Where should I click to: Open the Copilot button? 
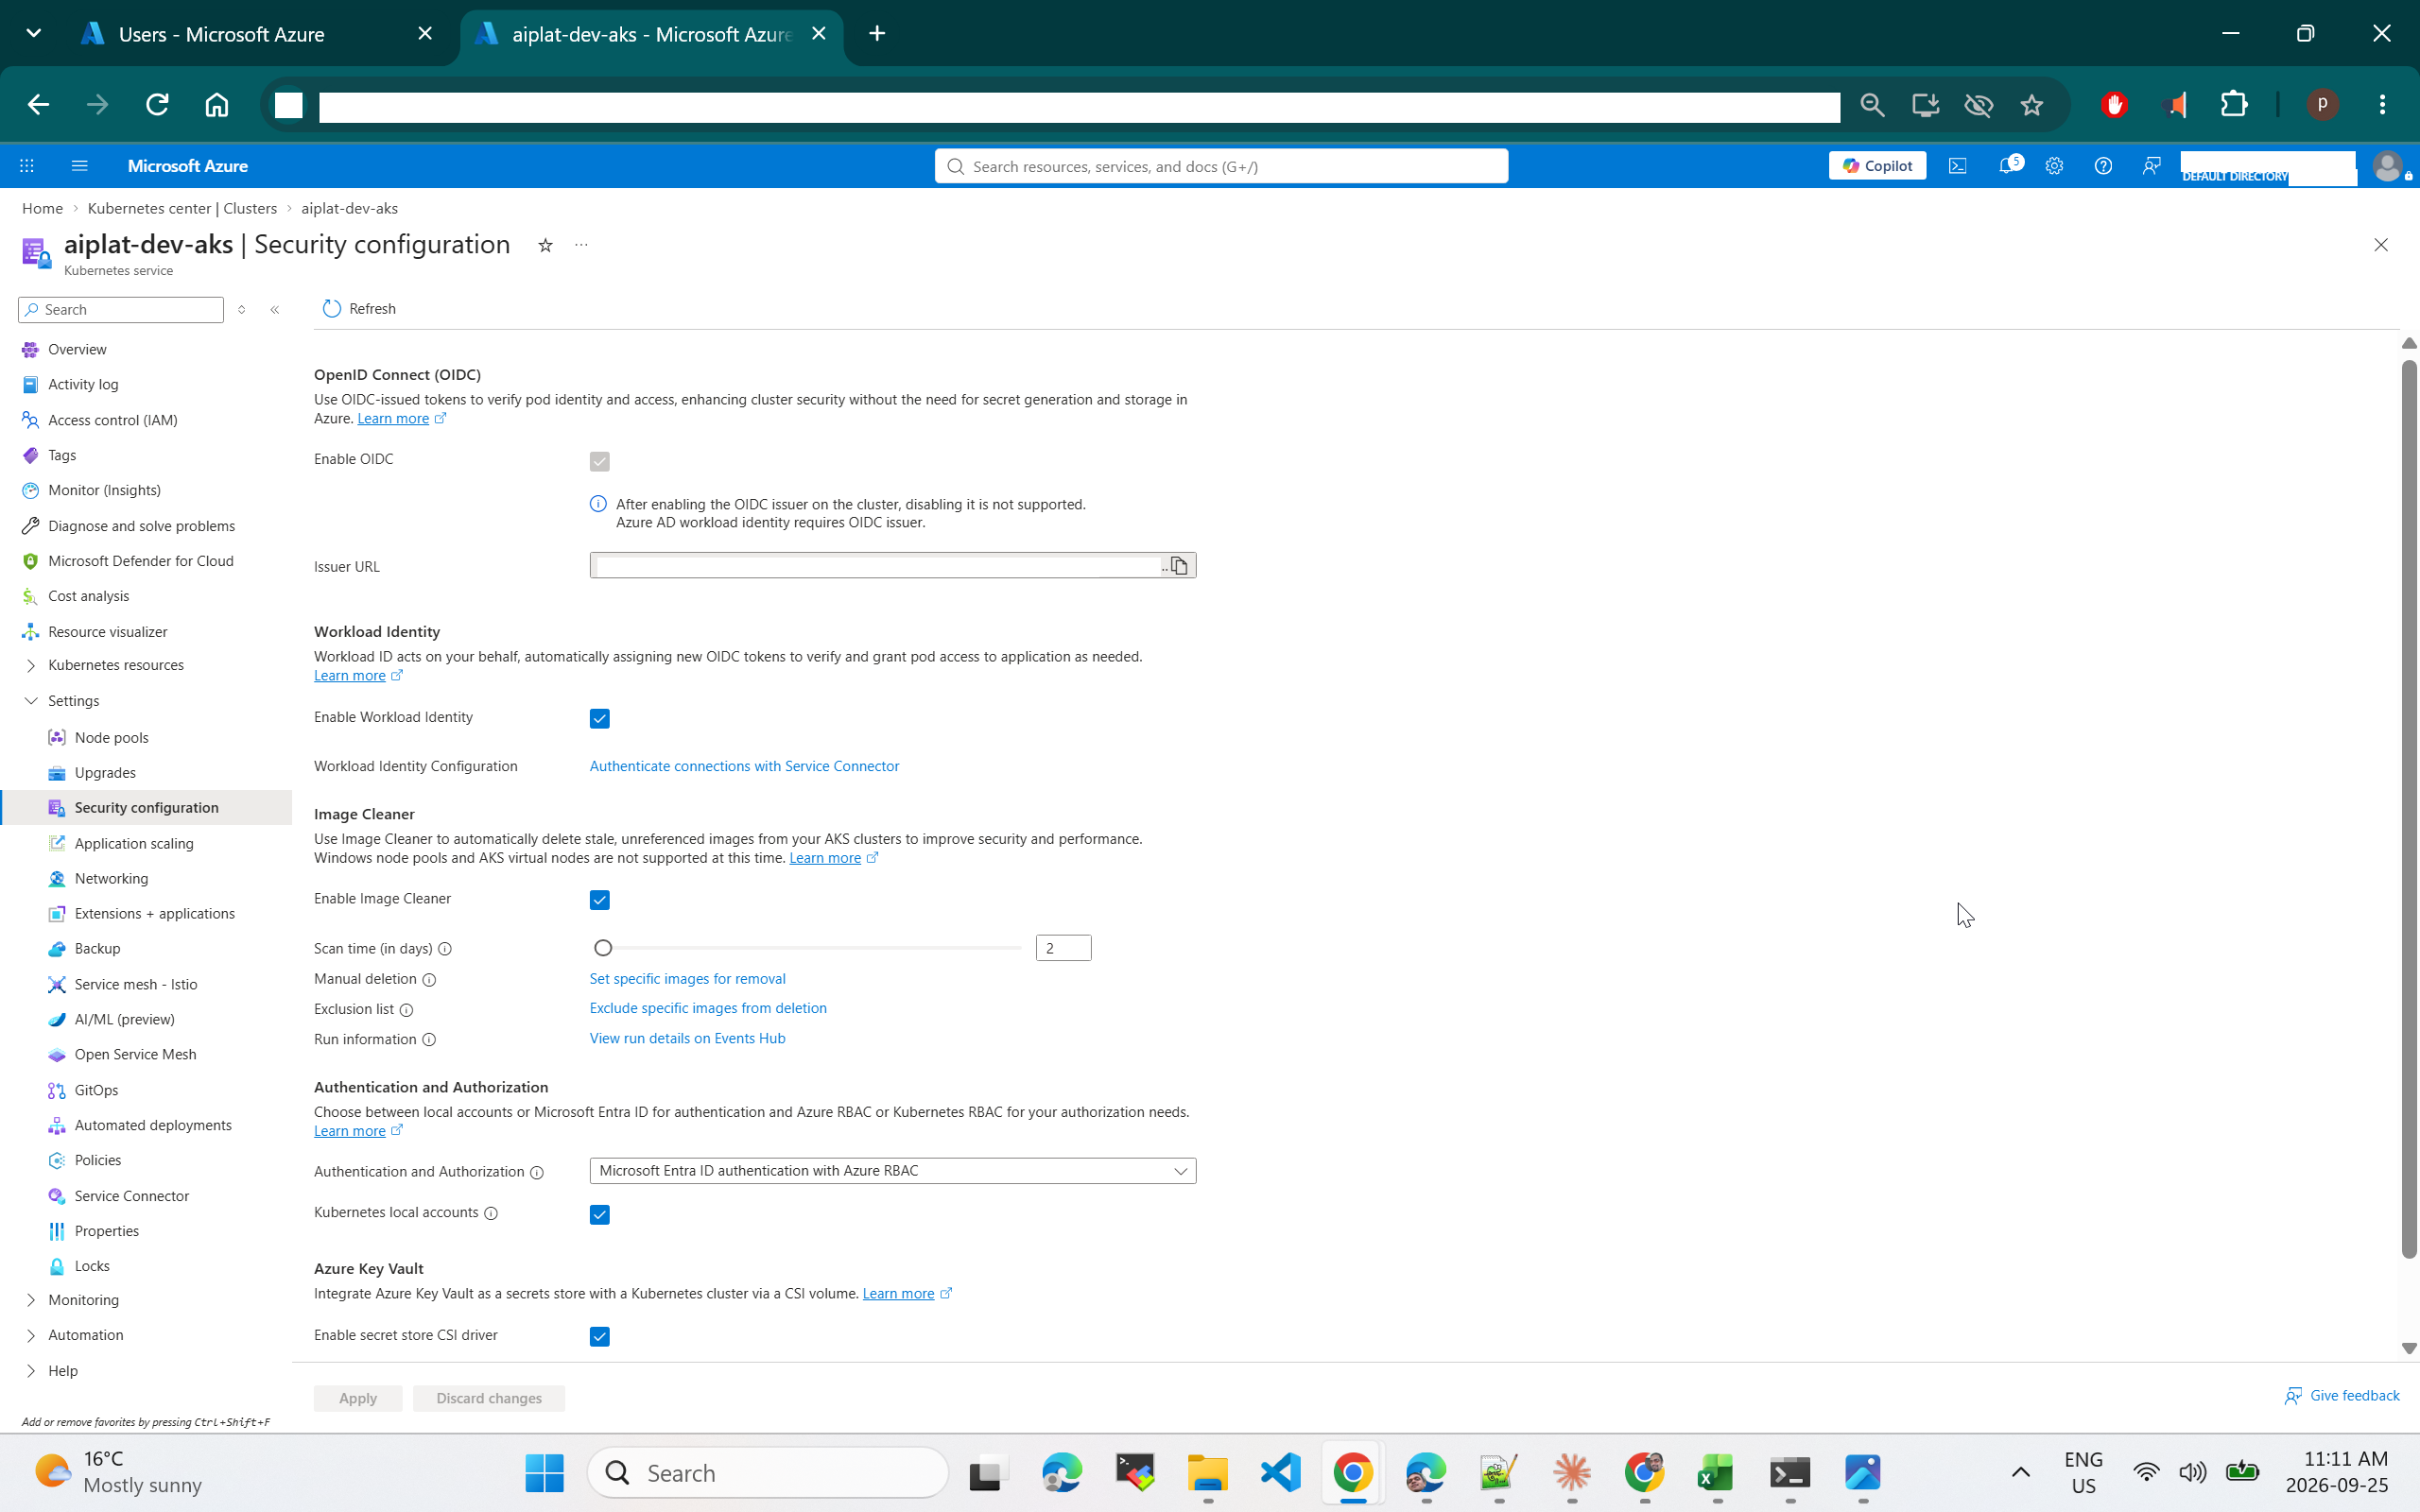(1877, 166)
